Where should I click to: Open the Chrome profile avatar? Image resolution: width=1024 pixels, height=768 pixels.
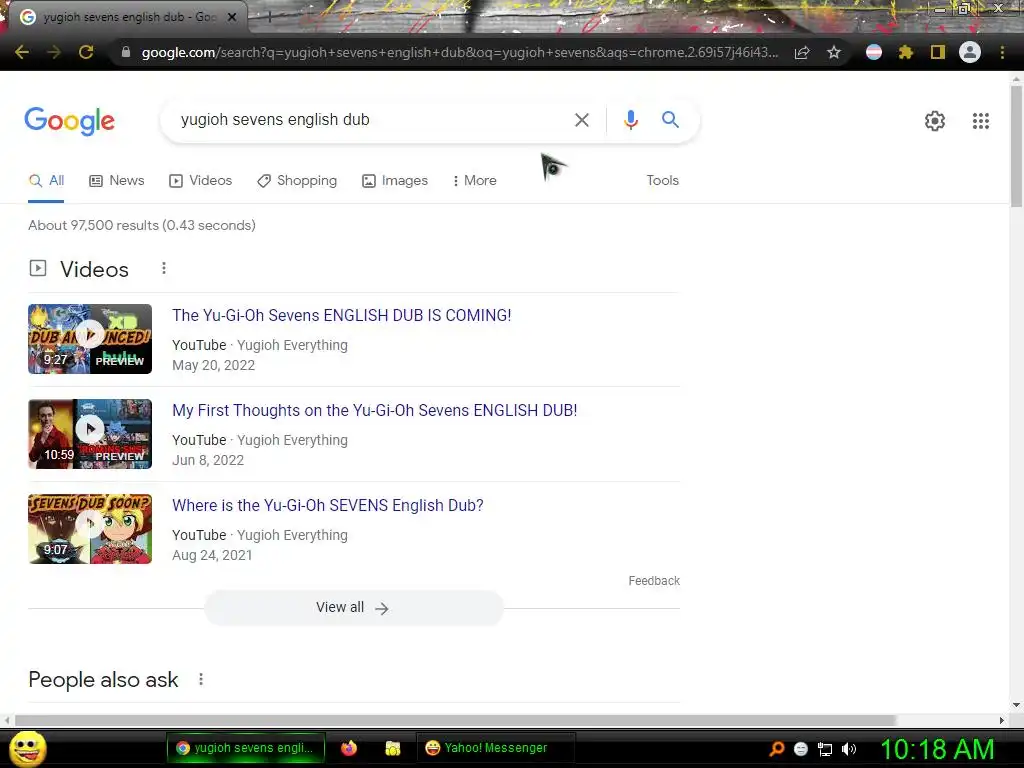pos(970,52)
